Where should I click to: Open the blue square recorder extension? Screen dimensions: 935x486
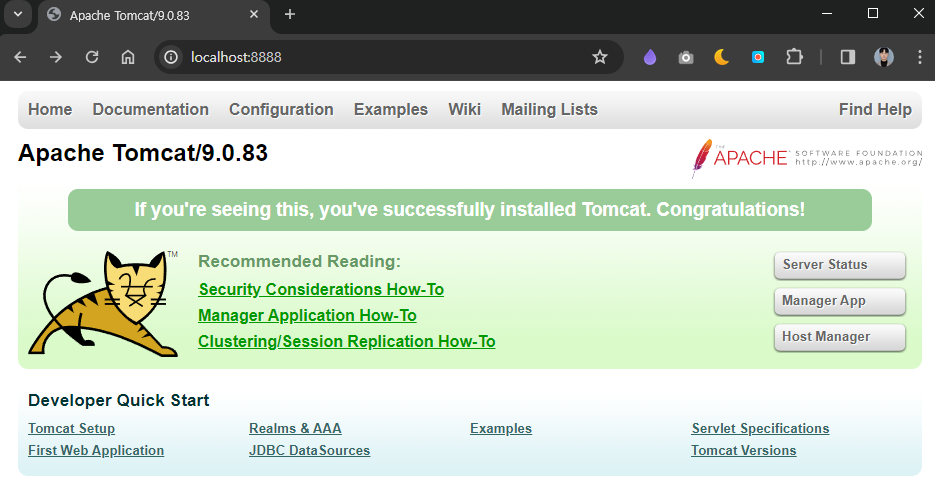(x=758, y=57)
